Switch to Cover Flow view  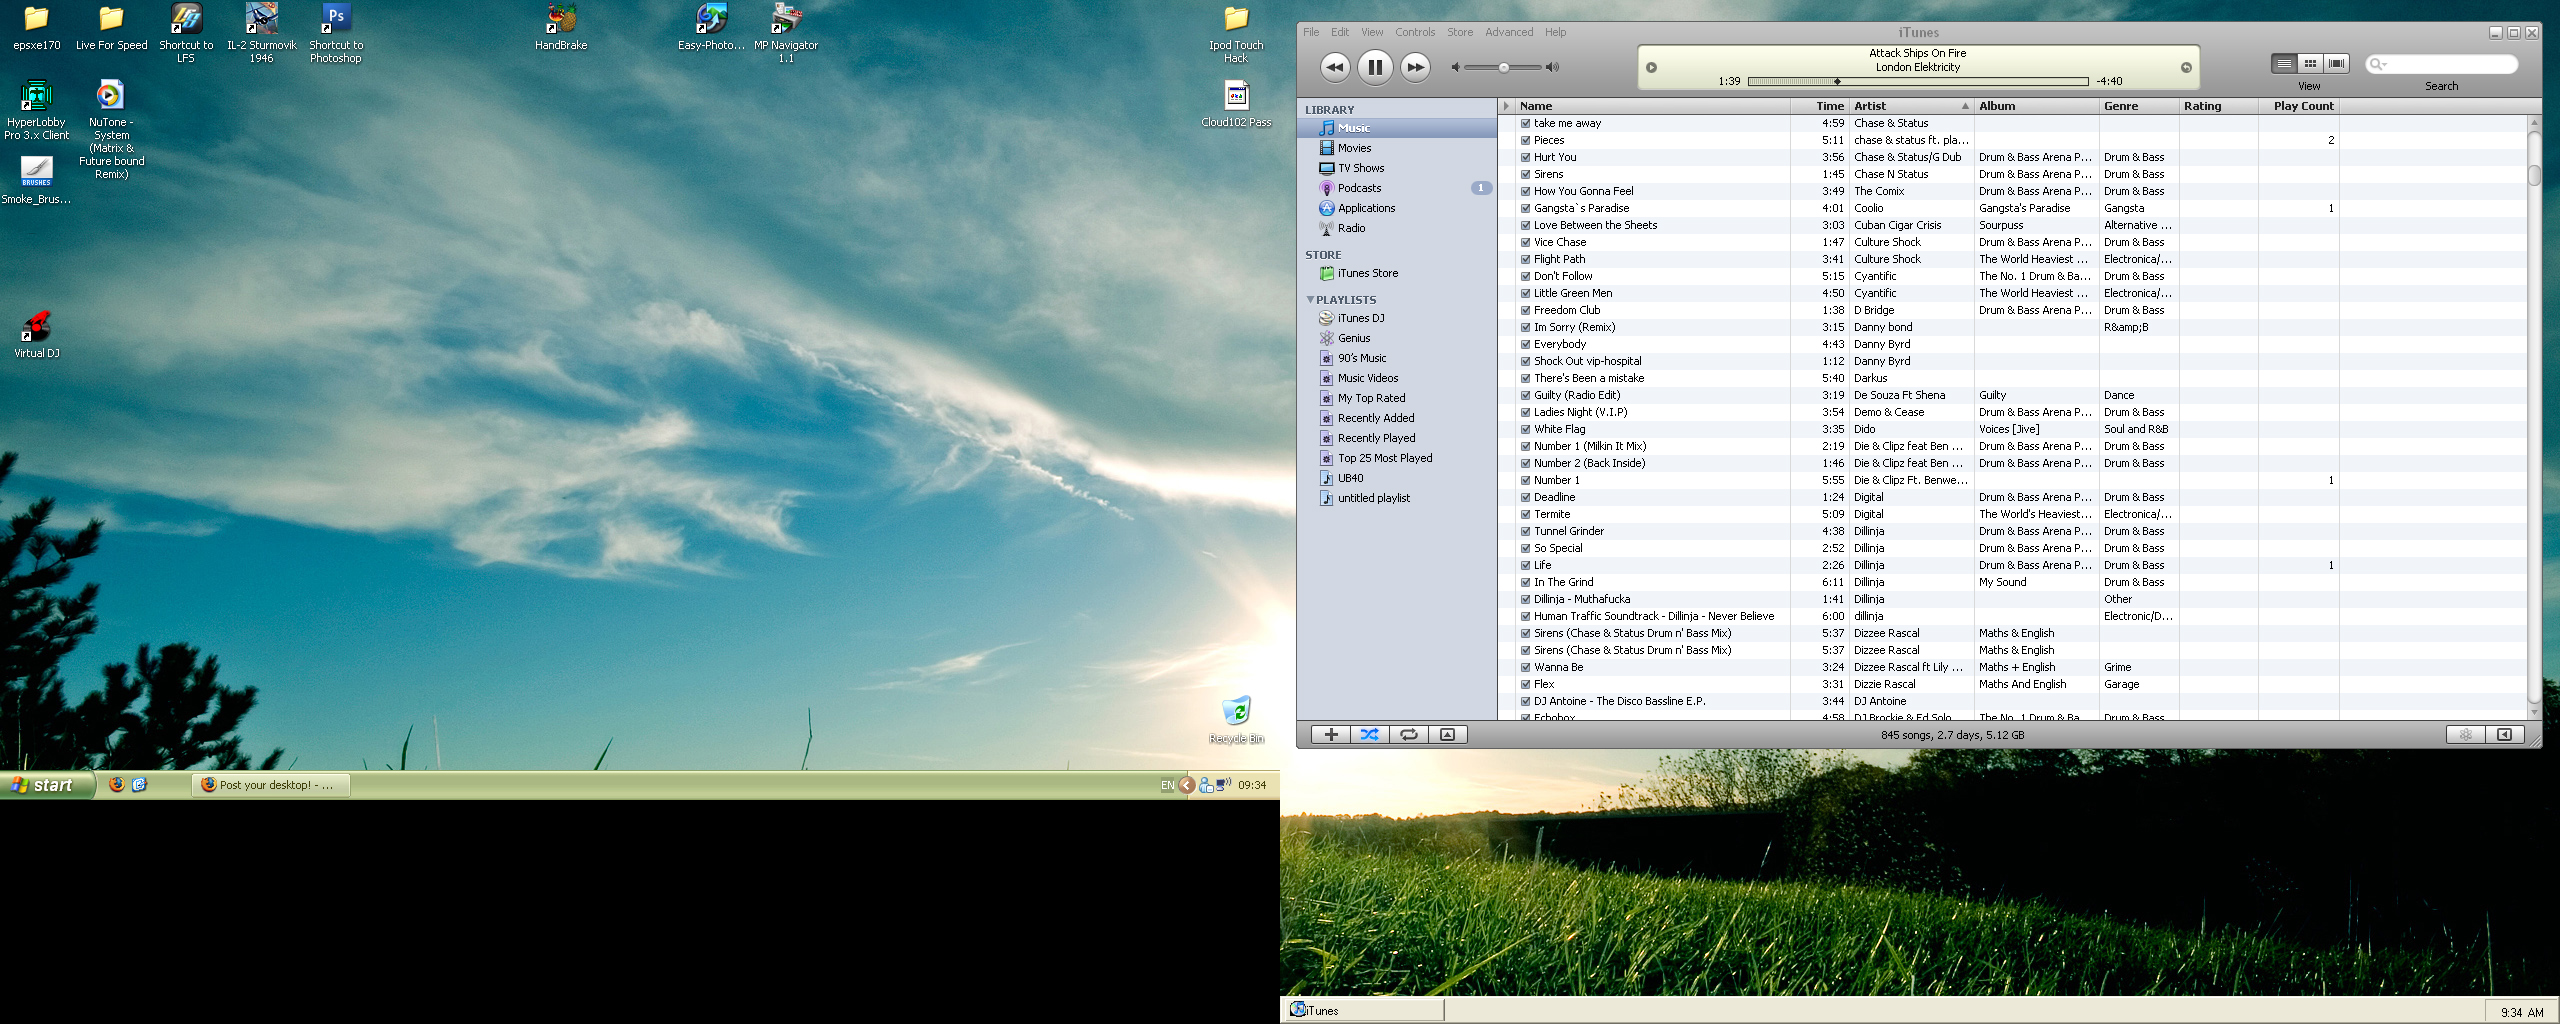2336,64
